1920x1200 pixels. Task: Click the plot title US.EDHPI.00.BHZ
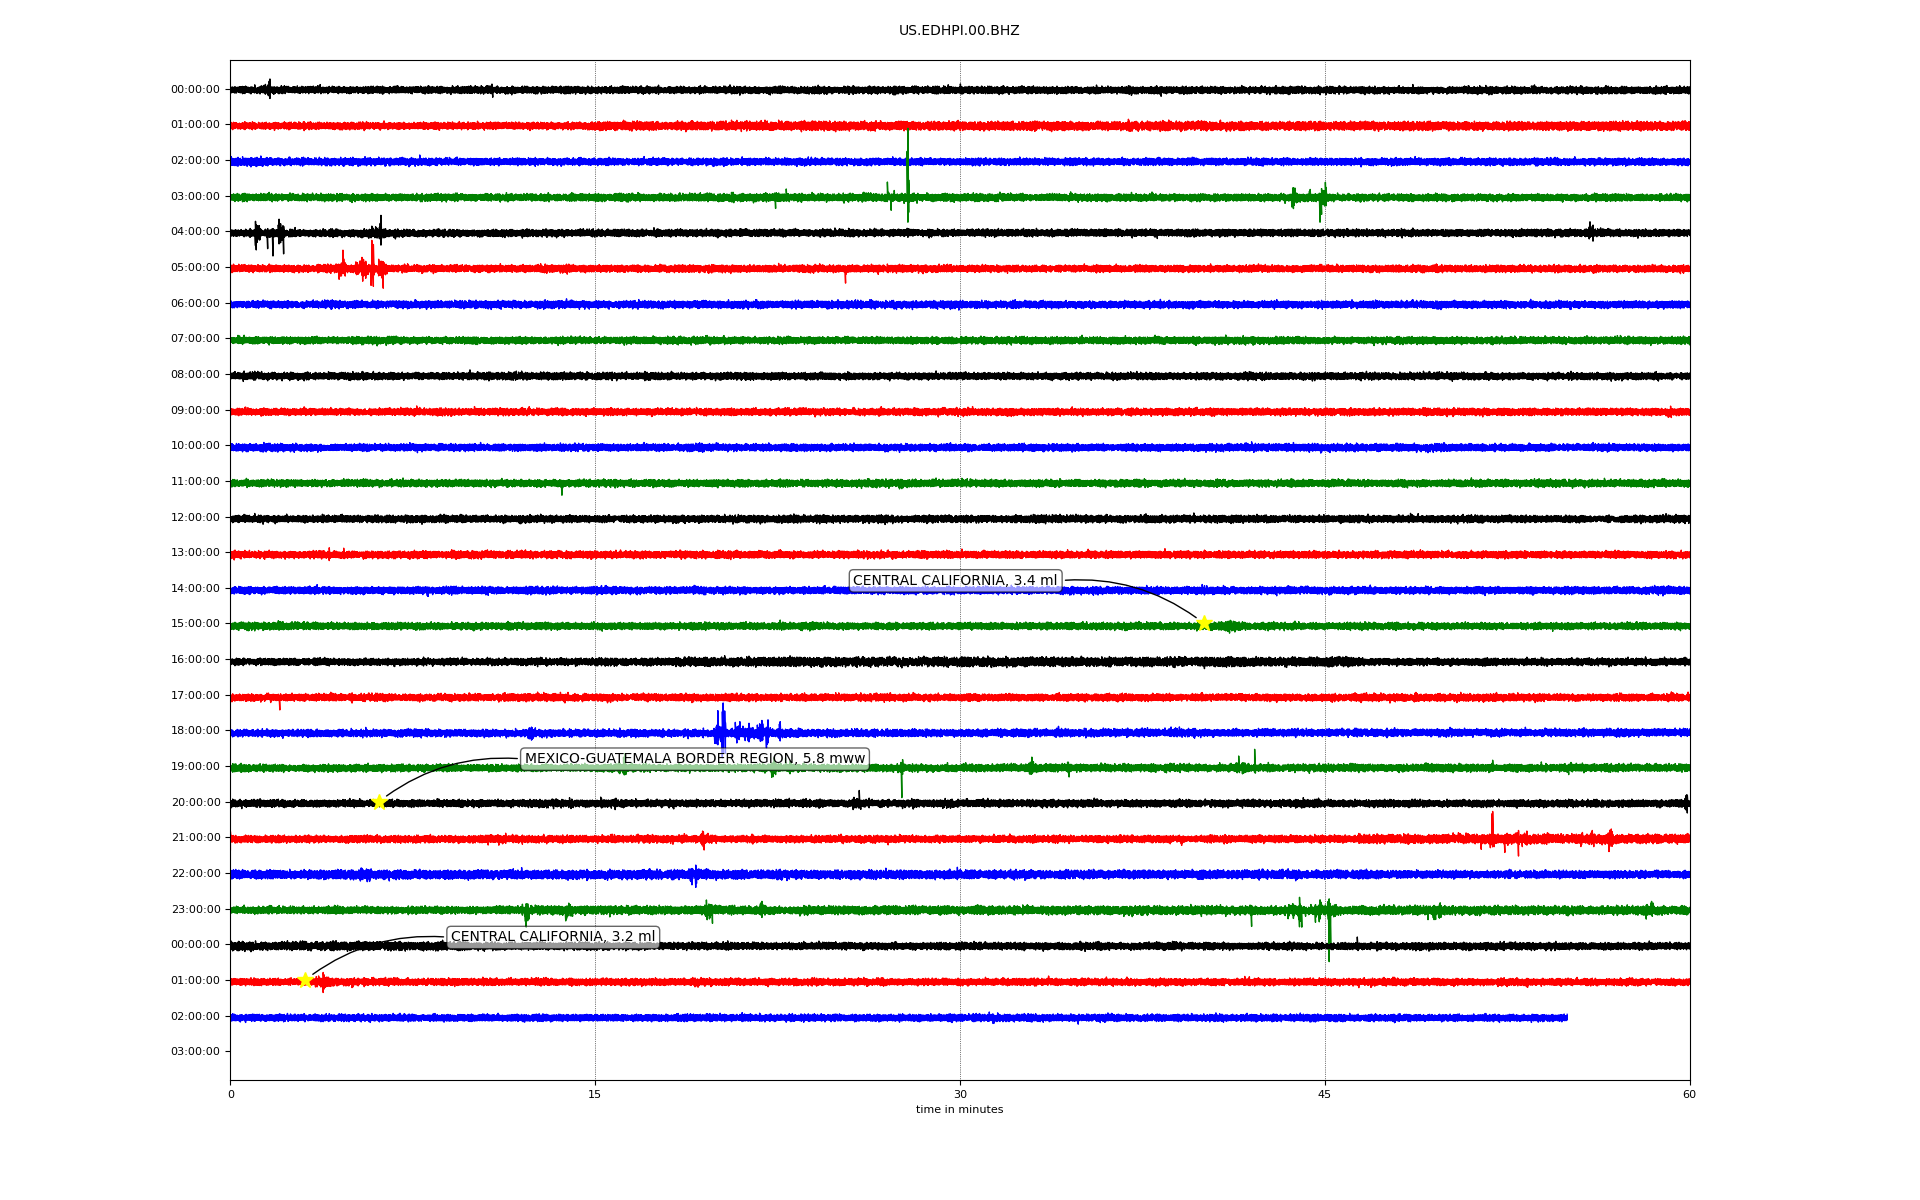click(x=958, y=31)
